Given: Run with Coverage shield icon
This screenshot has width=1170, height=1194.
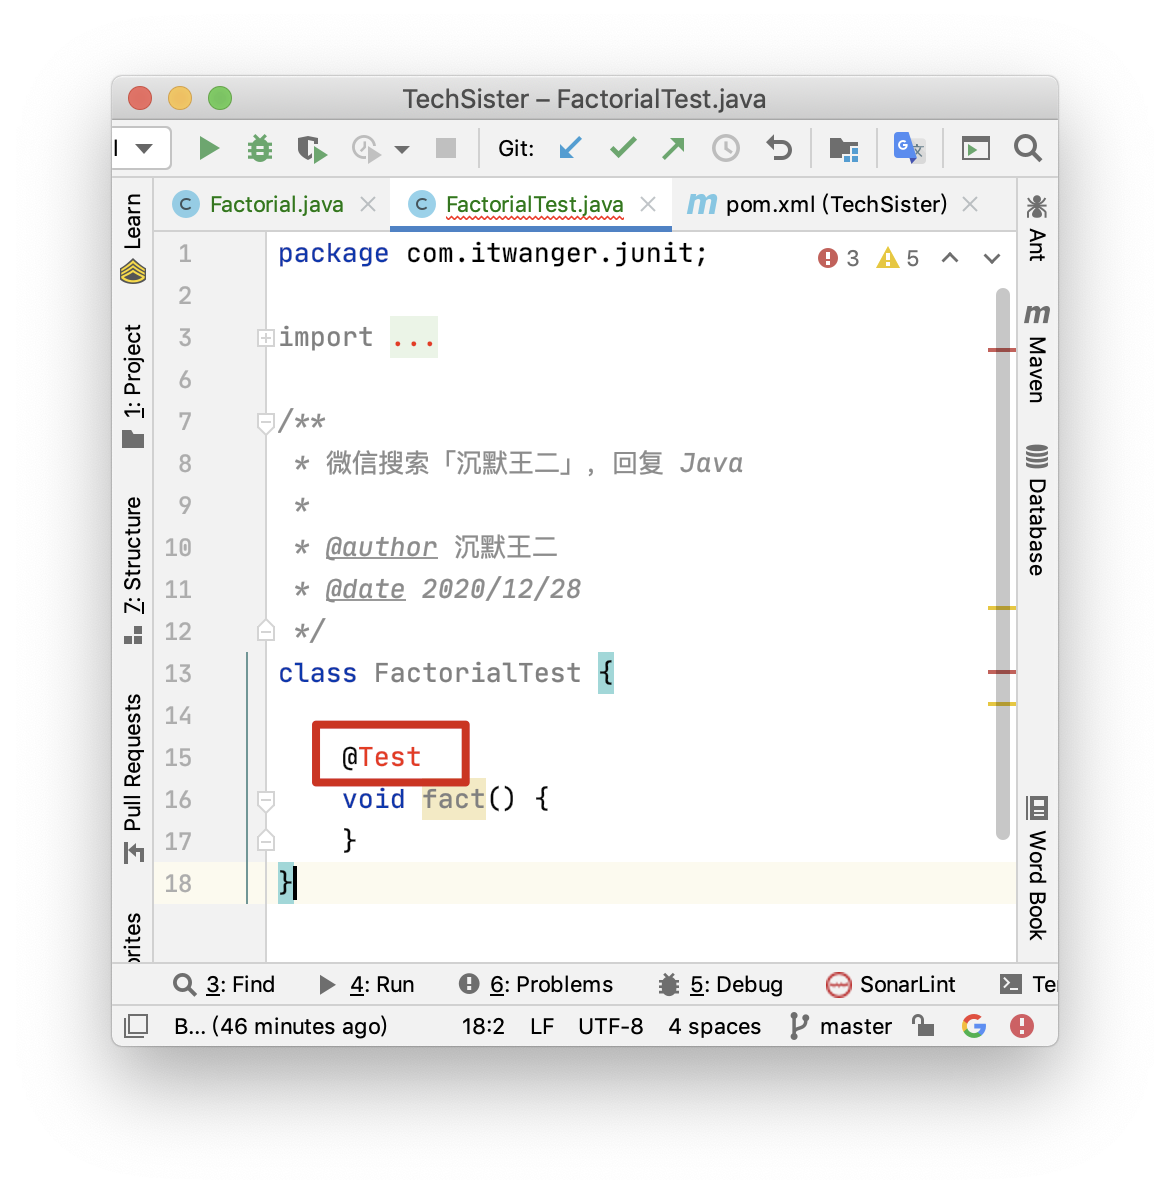Looking at the screenshot, I should point(311,149).
